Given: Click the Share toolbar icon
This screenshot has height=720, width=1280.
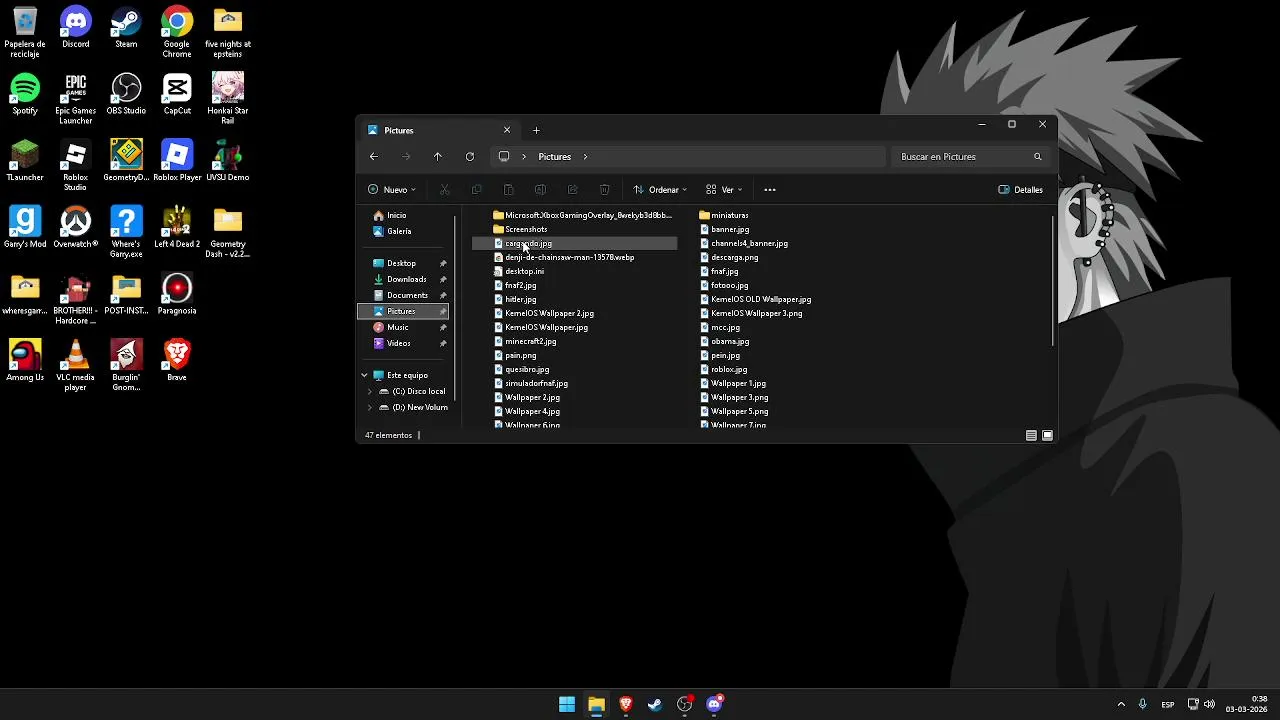Looking at the screenshot, I should pyautogui.click(x=572, y=190).
